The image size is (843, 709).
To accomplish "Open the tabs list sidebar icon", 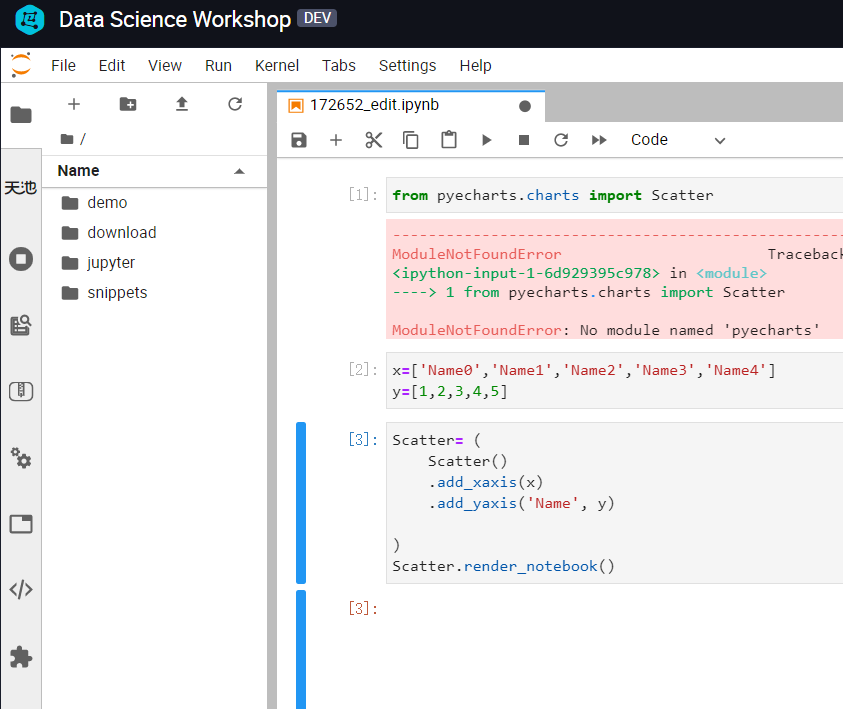I will pos(21,524).
